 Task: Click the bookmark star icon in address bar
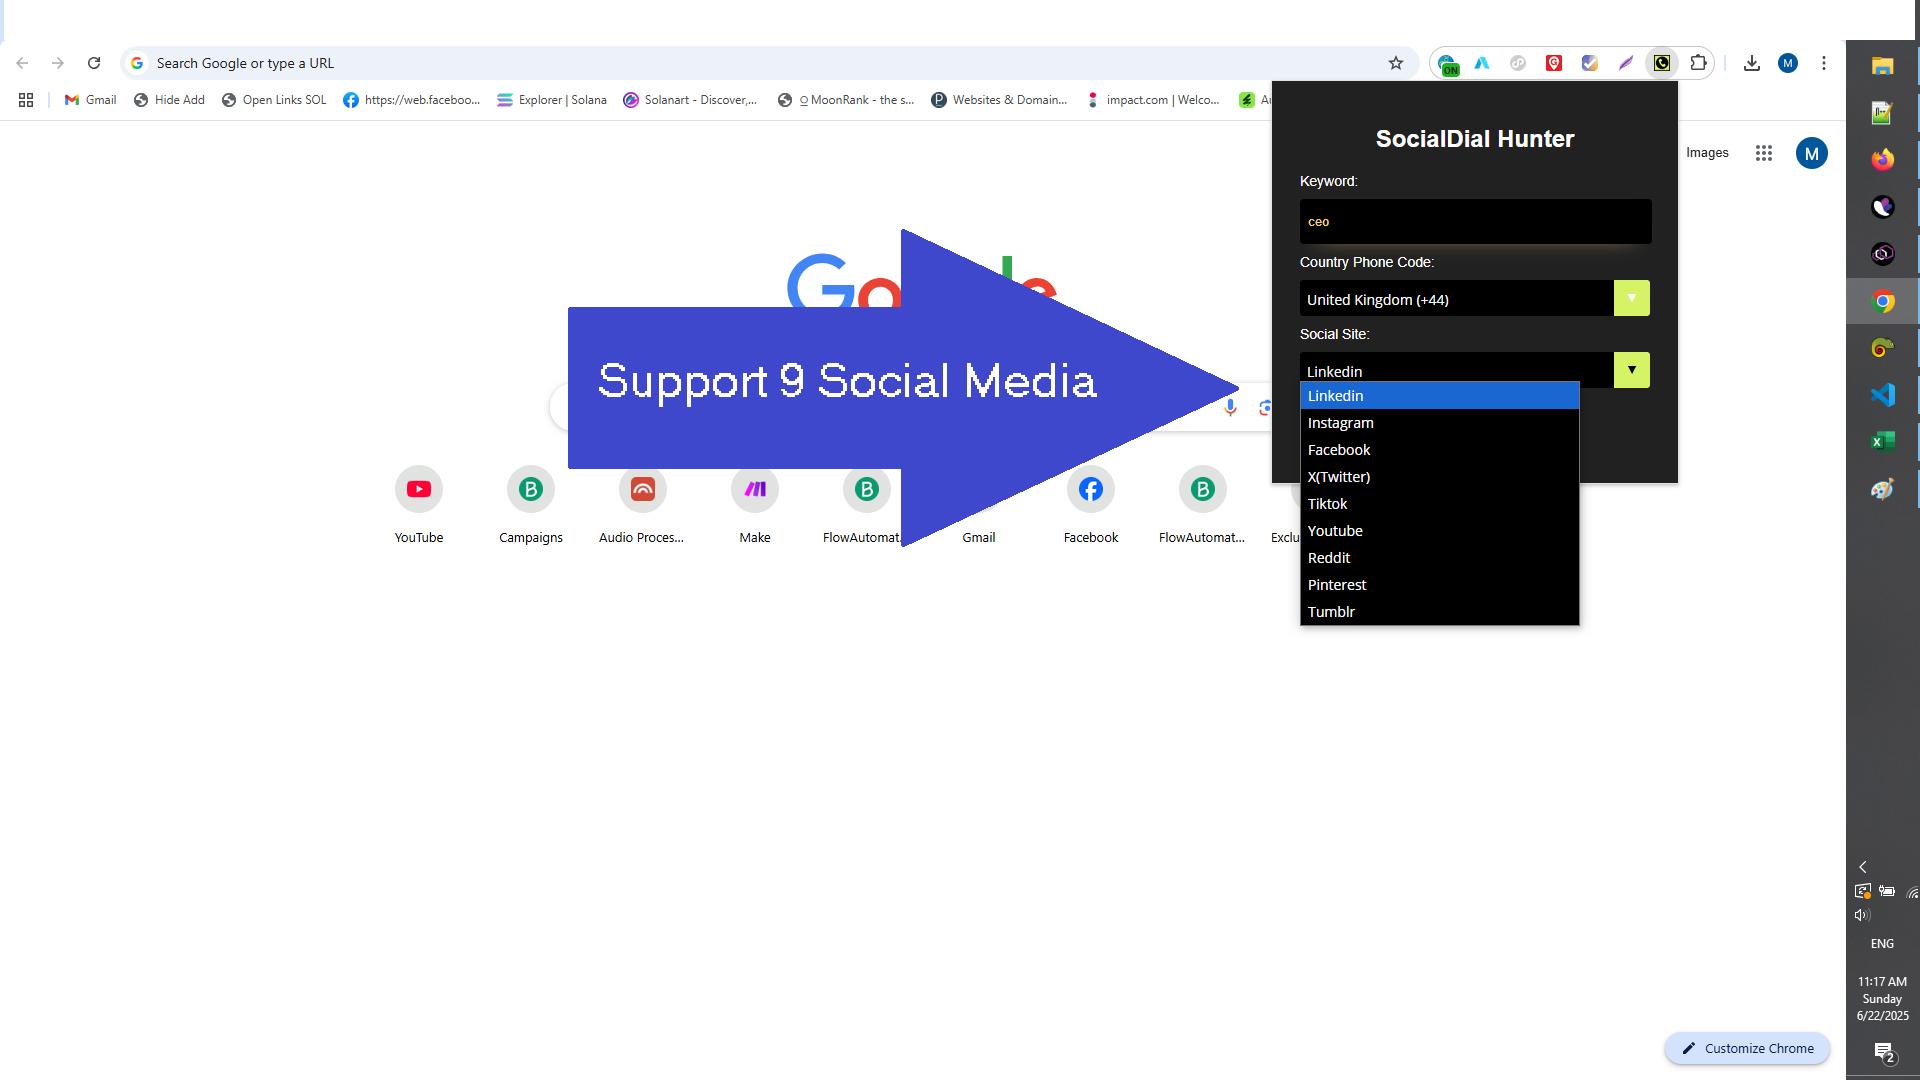coord(1396,63)
